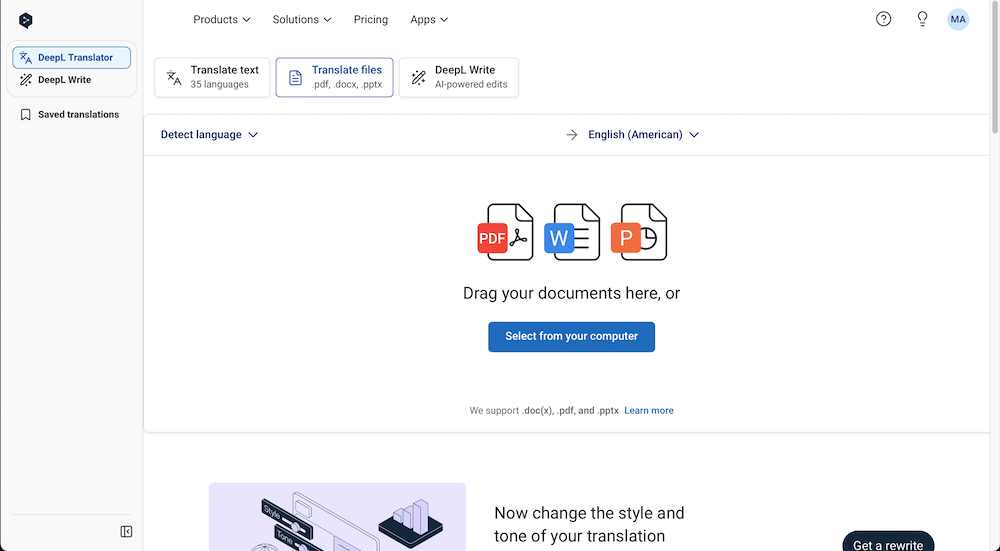Screen dimensions: 1000x551
Task: Open the English (American) target language dropdown
Action: click(643, 135)
